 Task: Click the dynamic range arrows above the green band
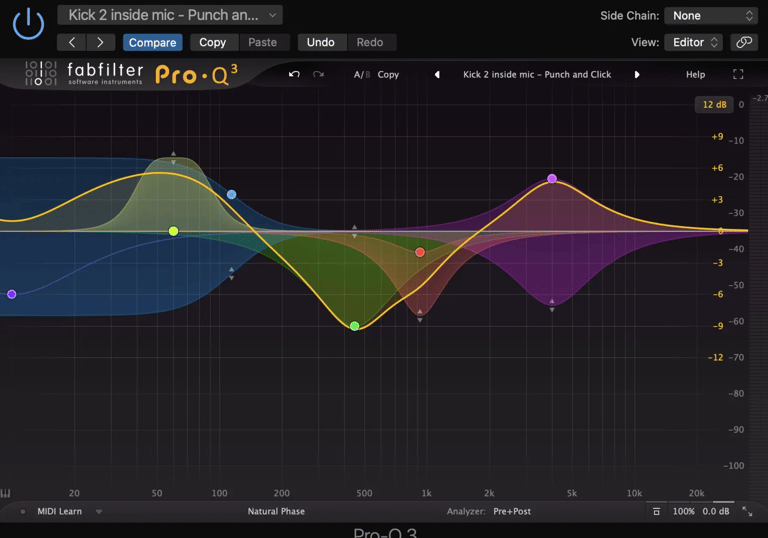[355, 231]
